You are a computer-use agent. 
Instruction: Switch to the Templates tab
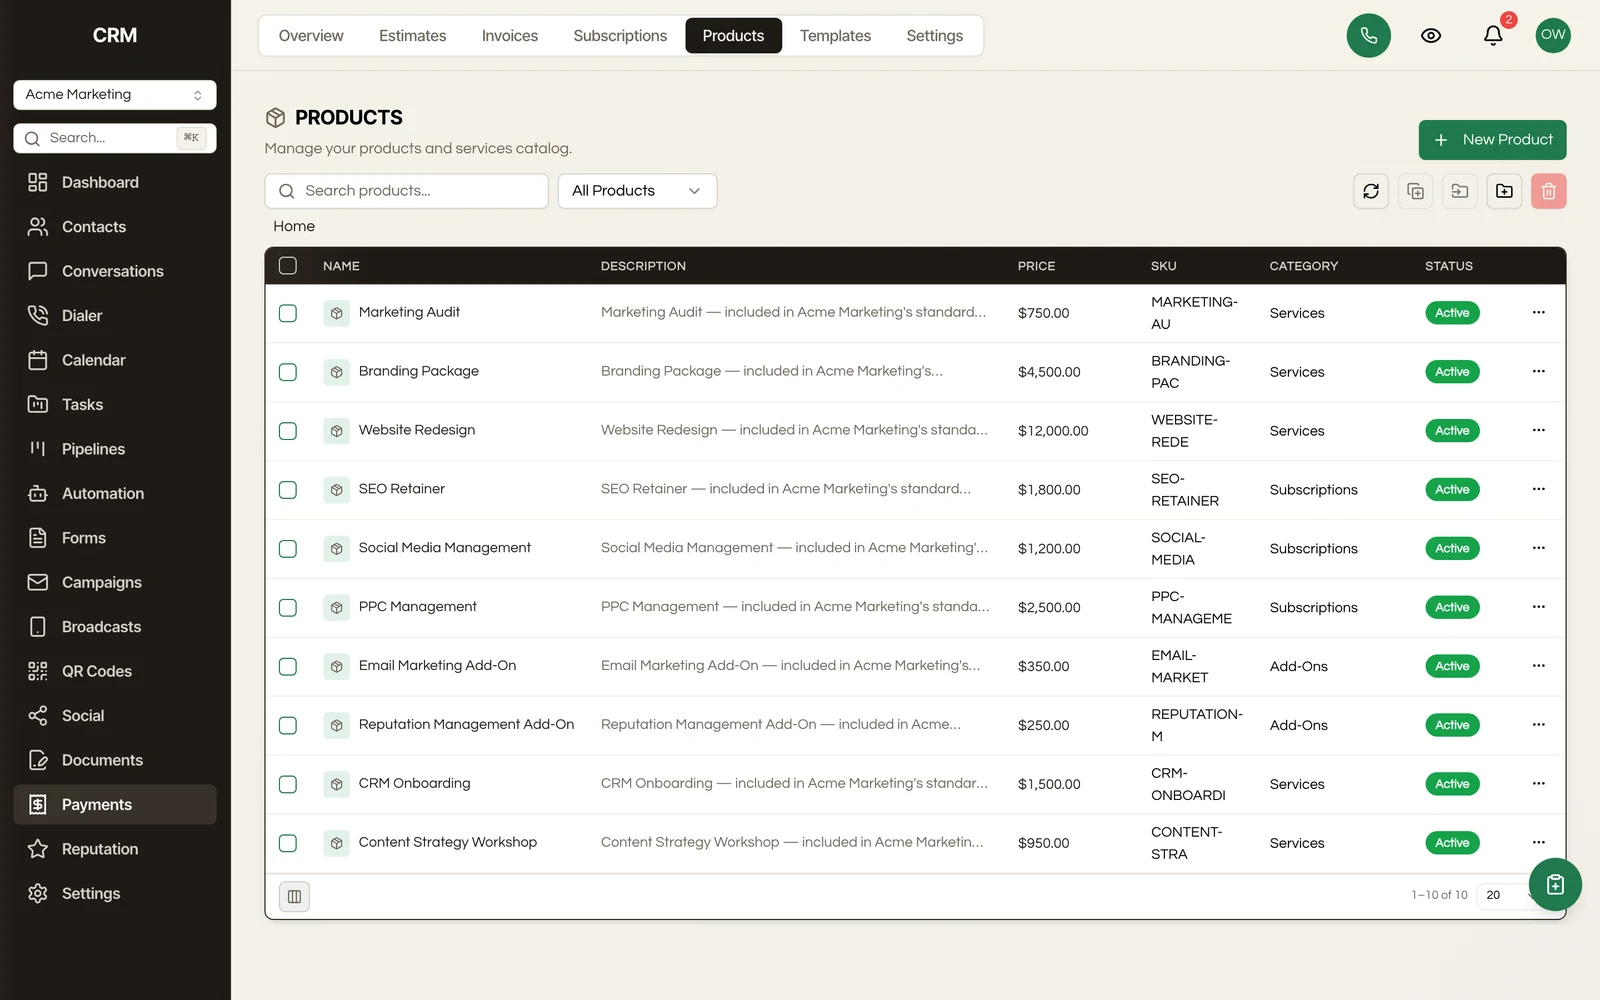tap(835, 36)
